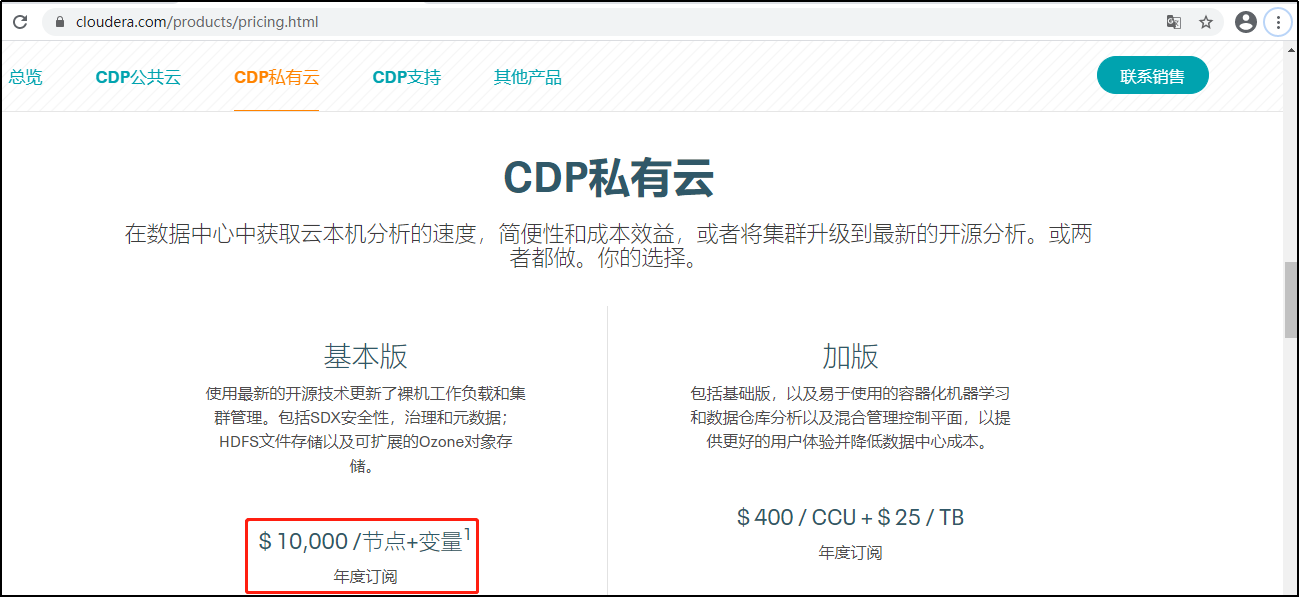Open the CDP支持 tab
The image size is (1300, 598).
pos(407,77)
